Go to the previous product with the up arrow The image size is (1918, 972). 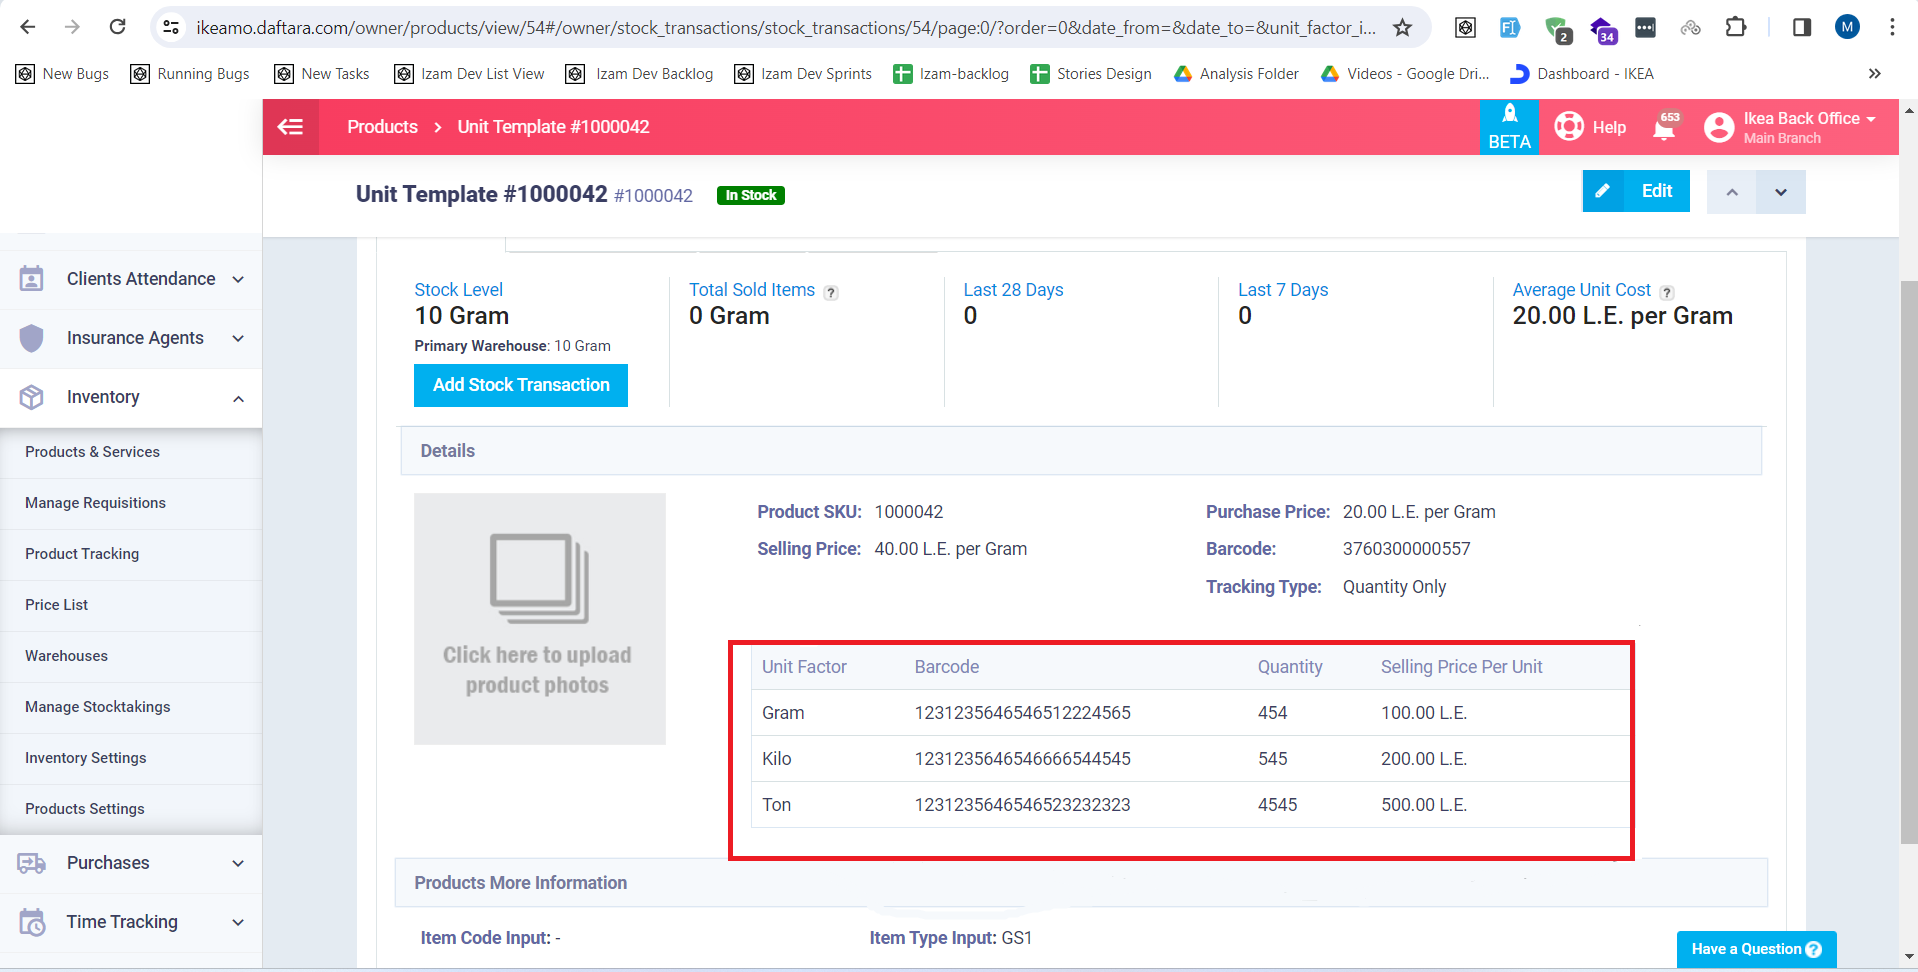(x=1732, y=192)
